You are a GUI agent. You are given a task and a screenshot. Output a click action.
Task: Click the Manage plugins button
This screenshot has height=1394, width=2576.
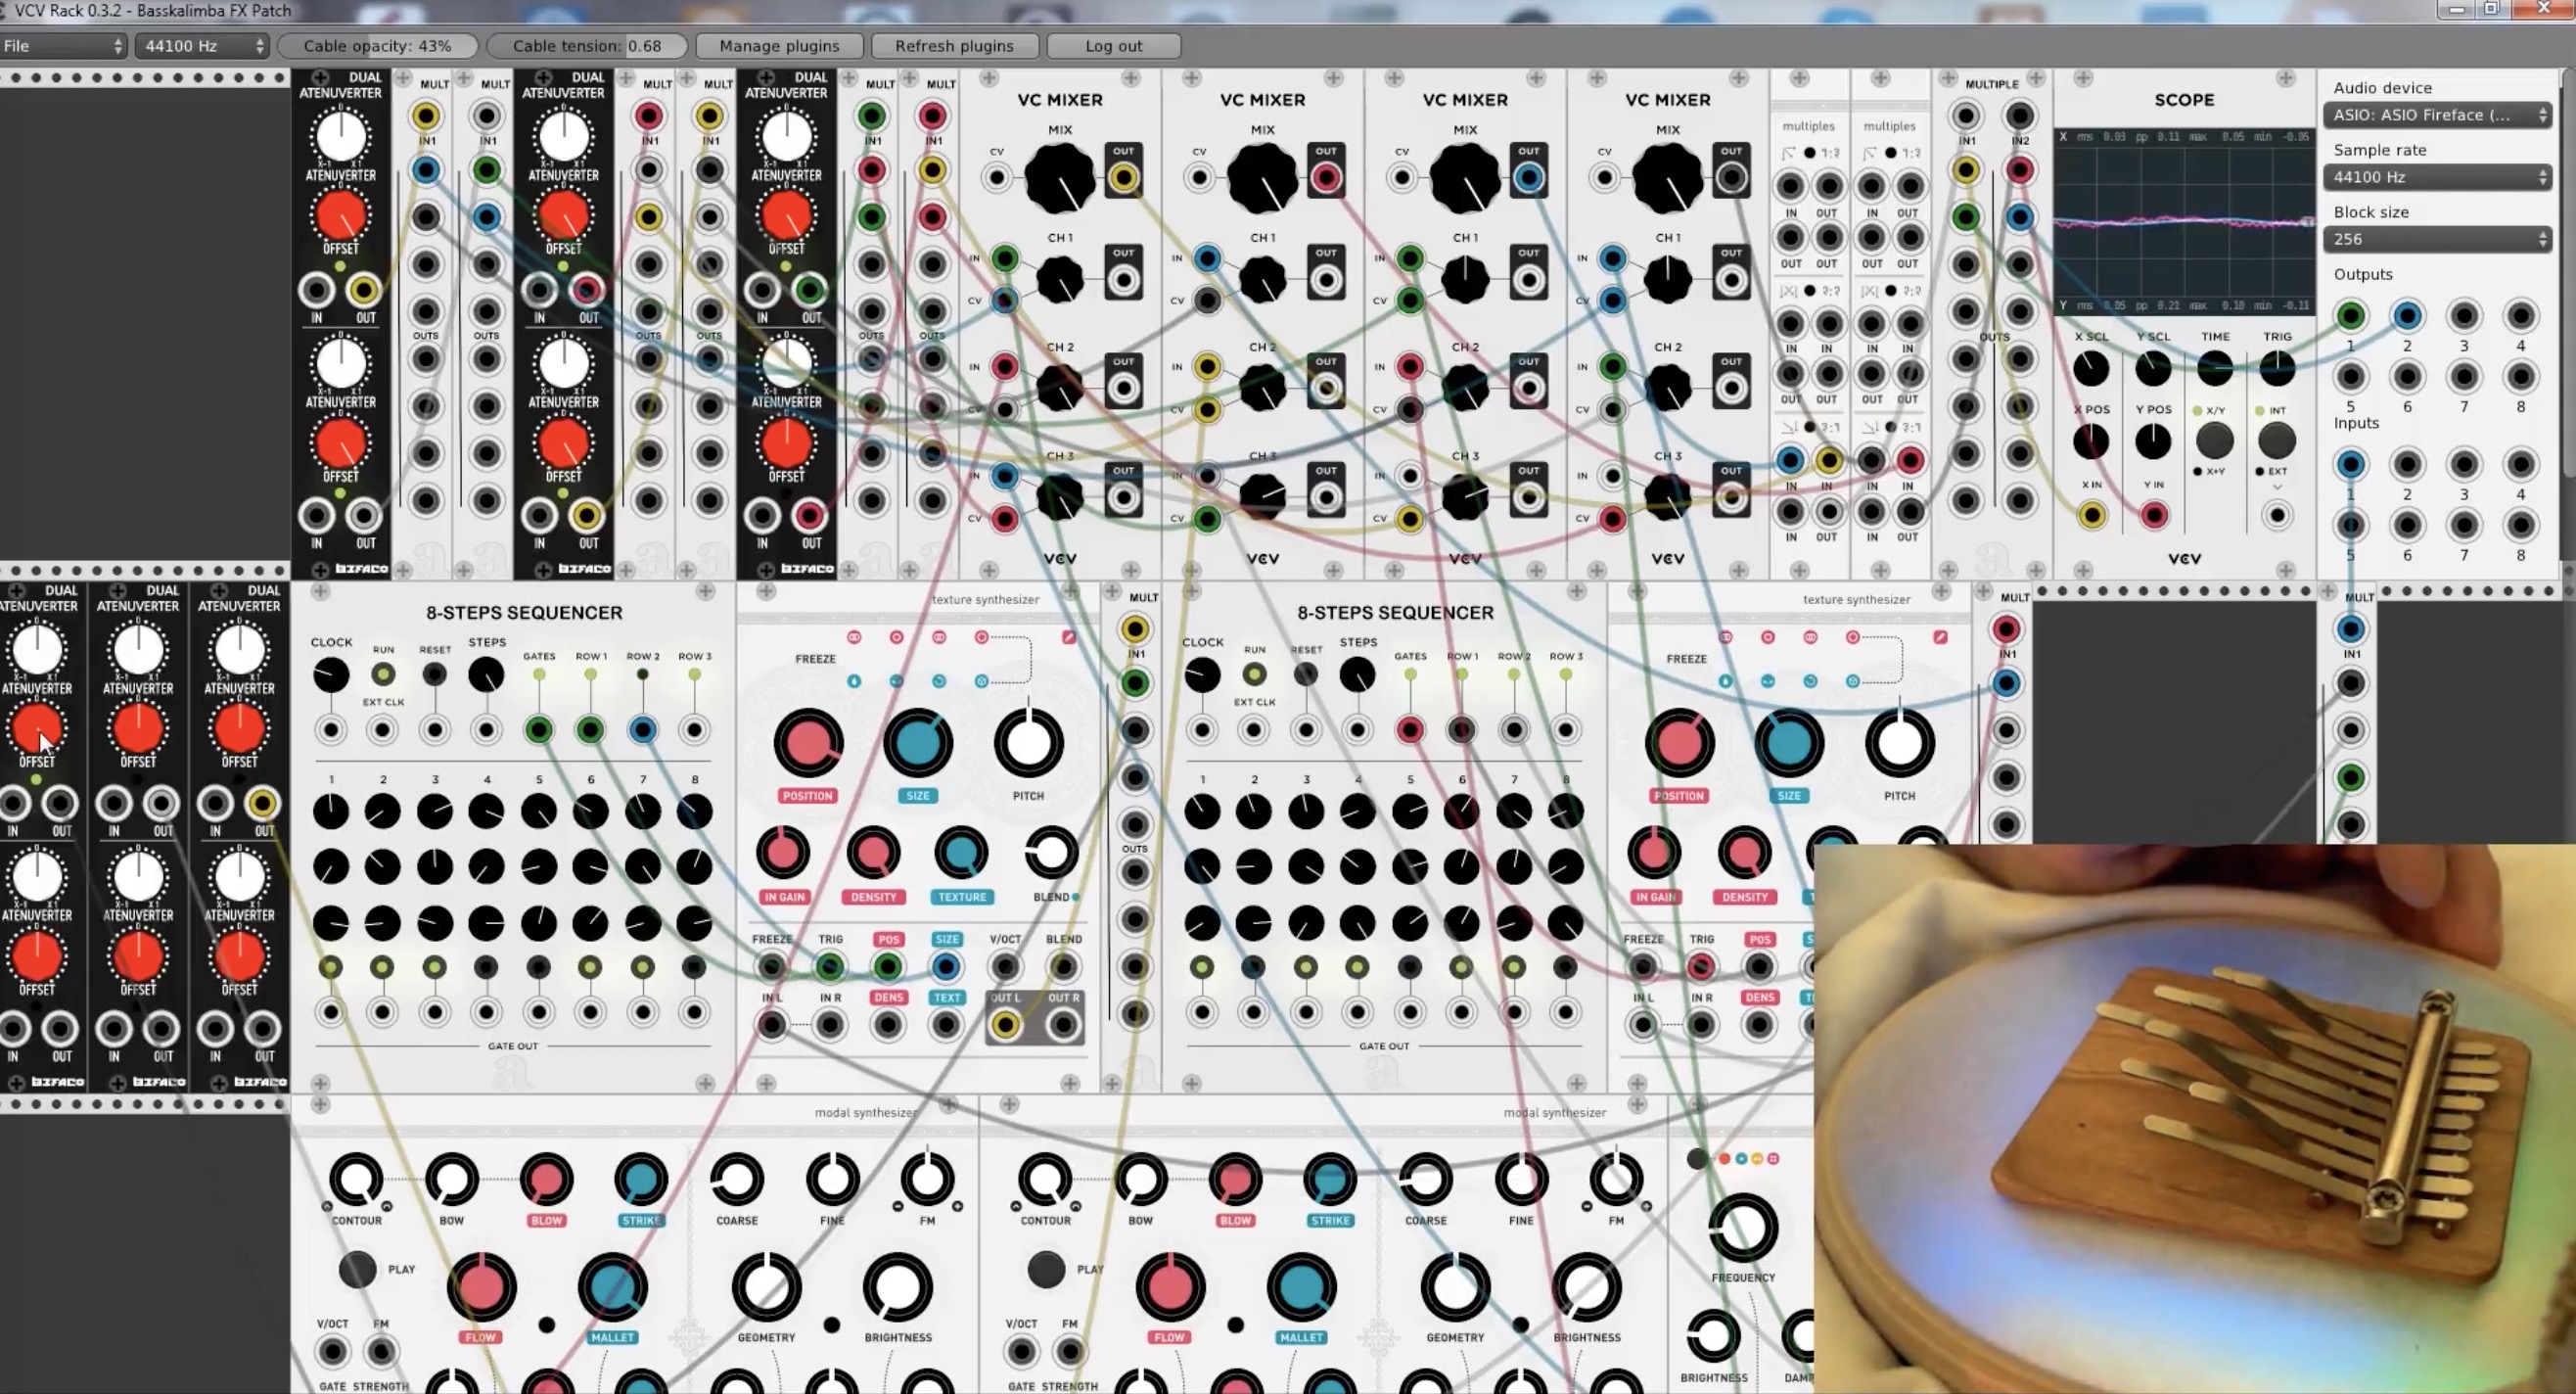point(779,46)
